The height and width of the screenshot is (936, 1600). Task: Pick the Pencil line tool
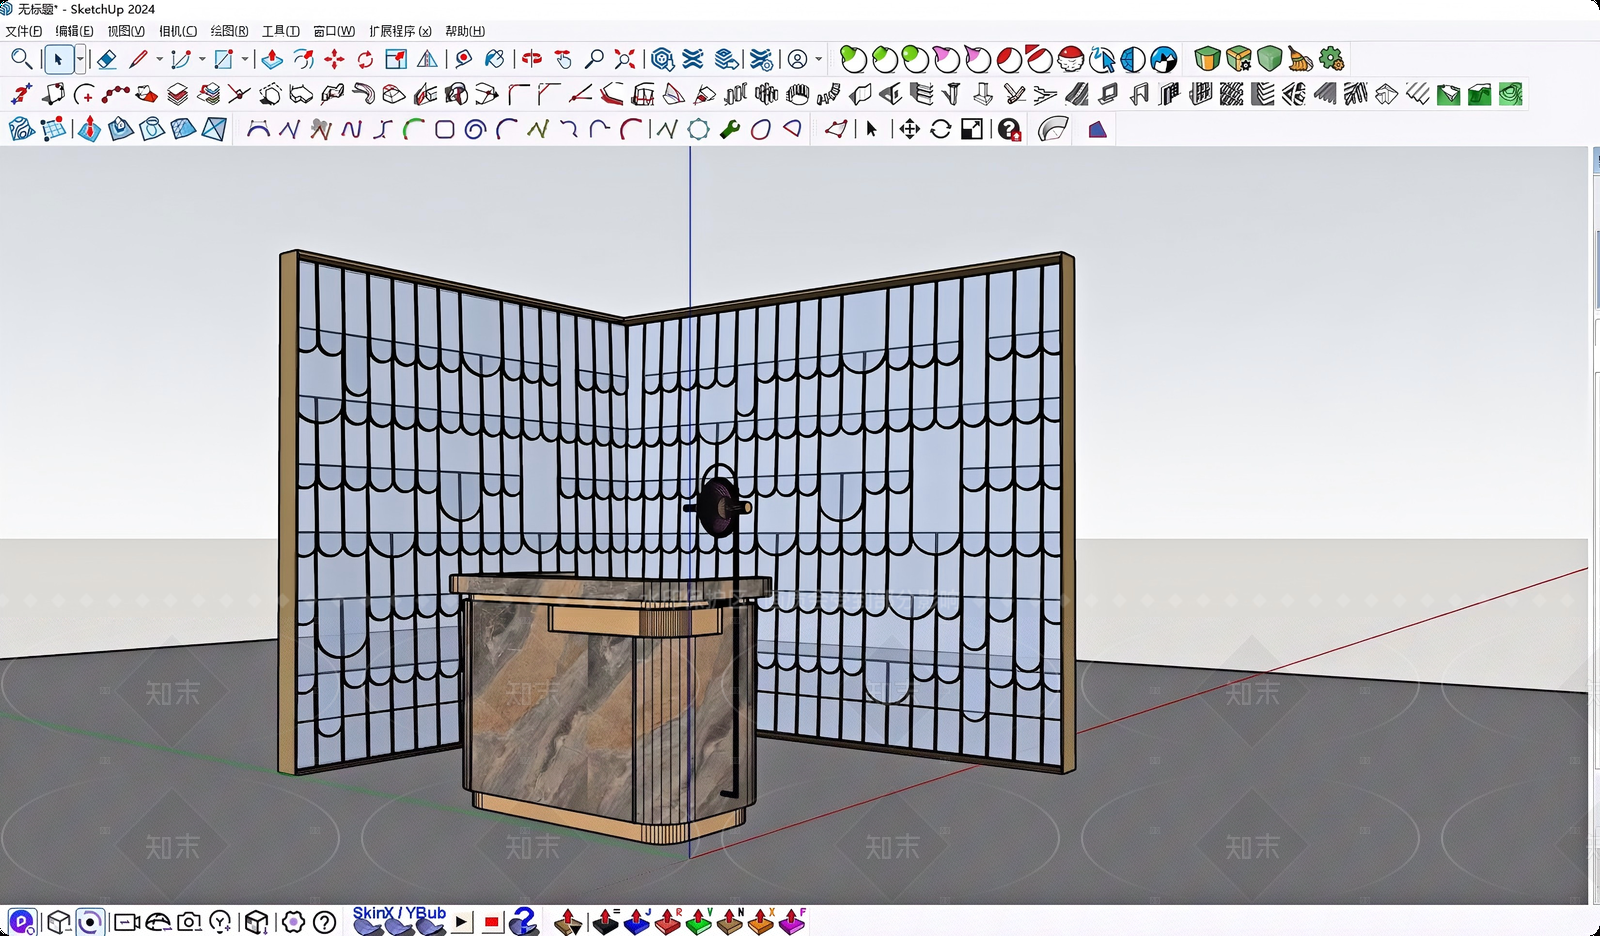coord(138,59)
